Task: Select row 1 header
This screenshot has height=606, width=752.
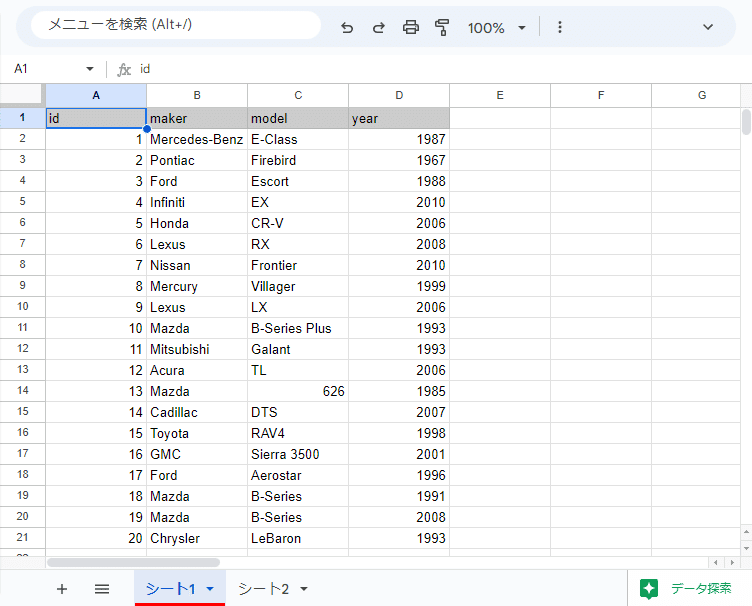Action: click(23, 118)
